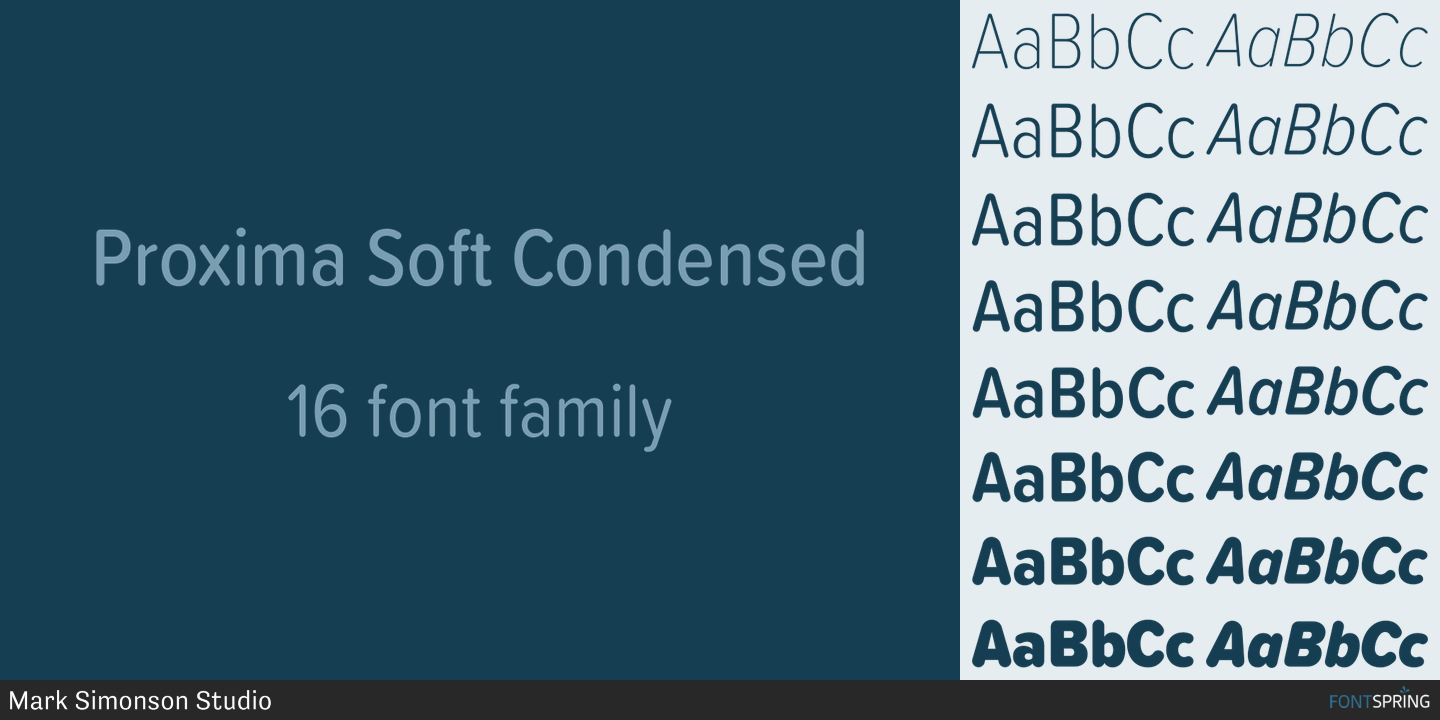1440x720 pixels.
Task: Select the seventh-row upright Extrabold AaBbCc sample
Action: [x=1083, y=562]
